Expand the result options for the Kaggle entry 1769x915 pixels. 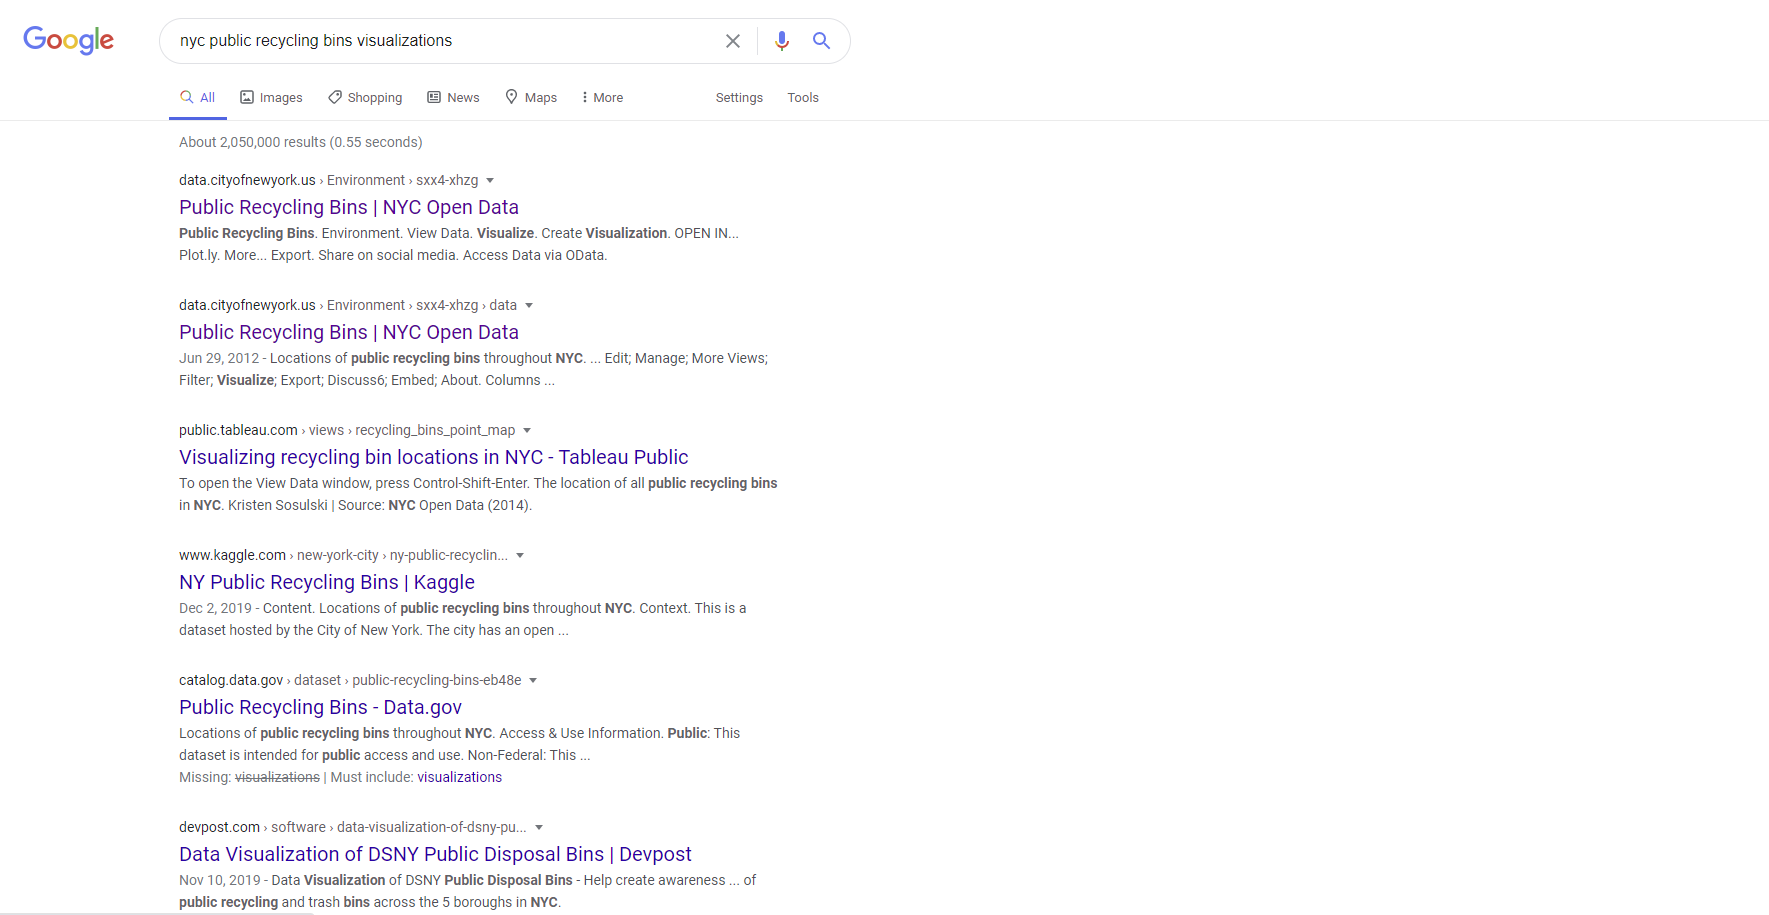[520, 555]
